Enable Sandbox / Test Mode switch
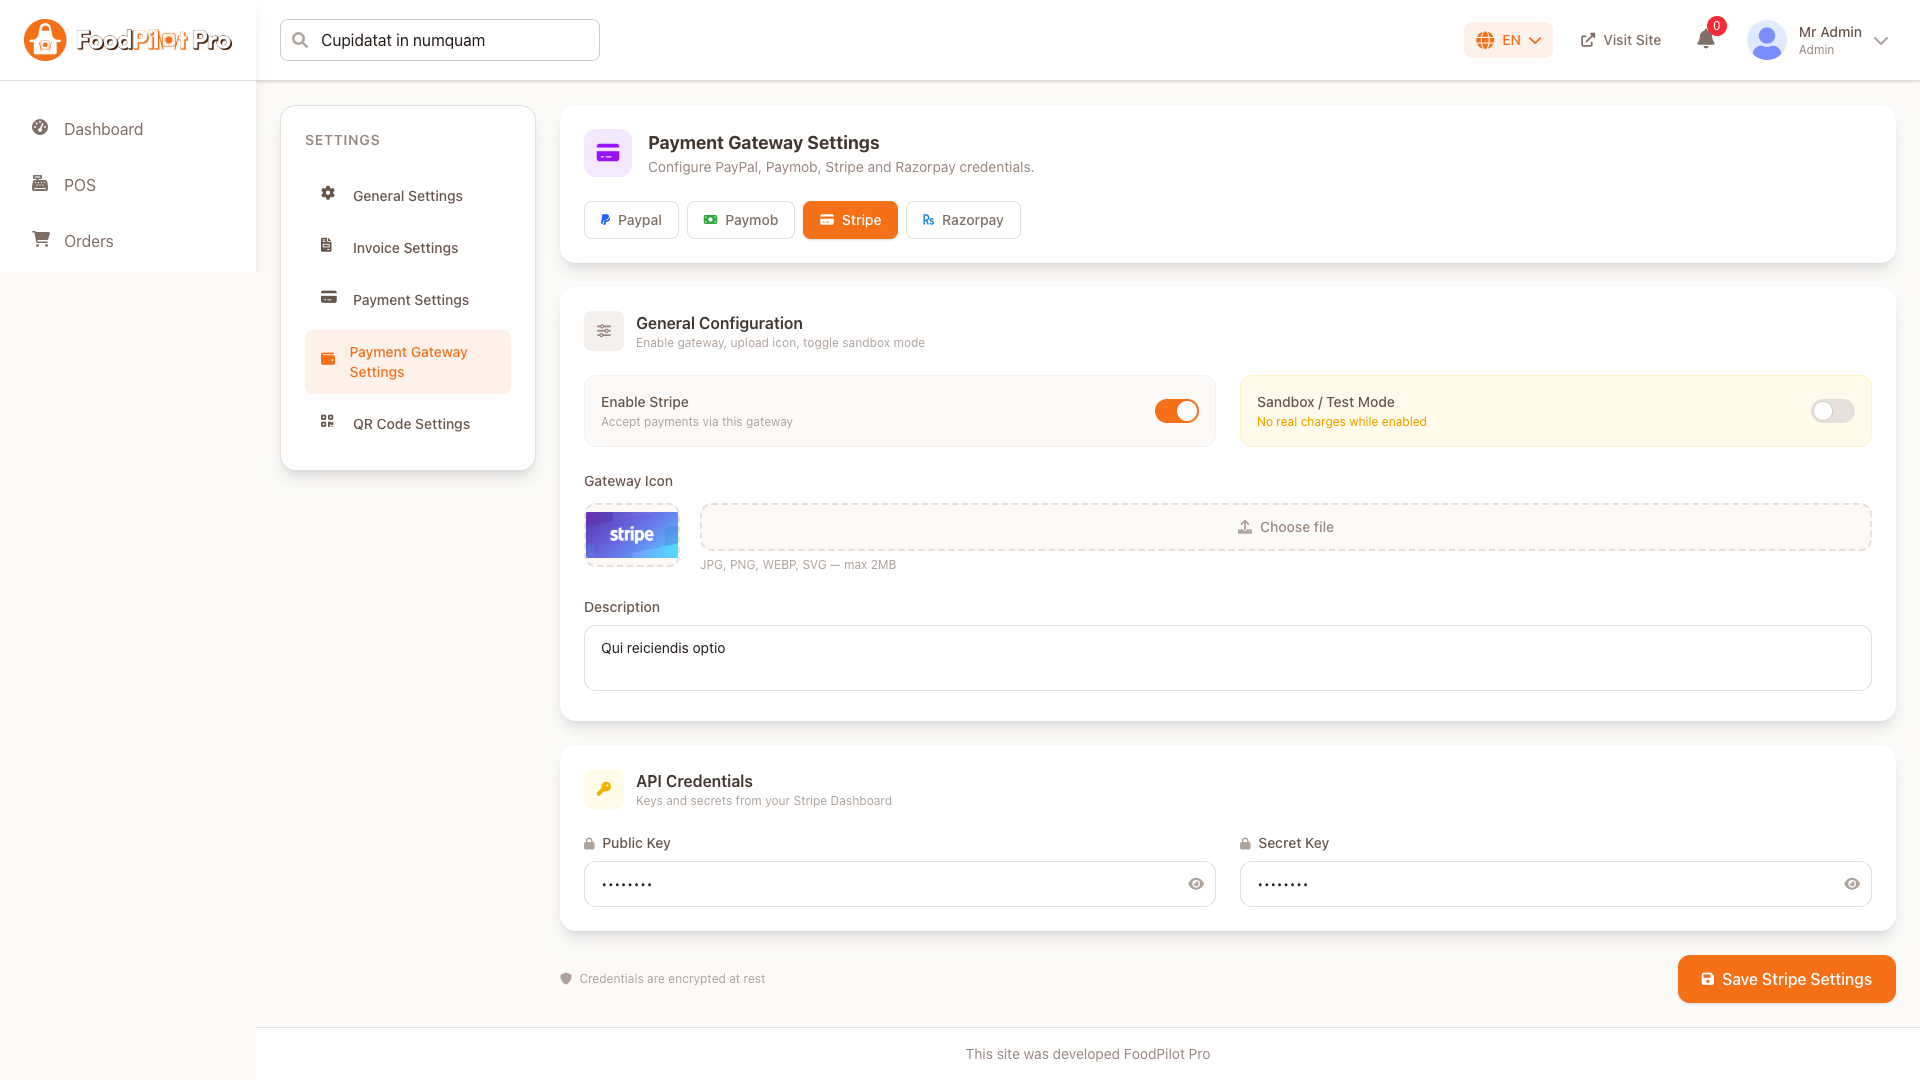The height and width of the screenshot is (1080, 1920). [x=1833, y=411]
